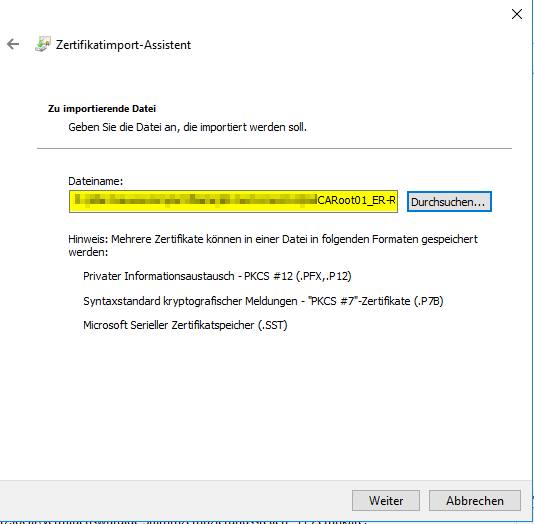Click the Dateiname label
The width and height of the screenshot is (534, 524).
[96, 181]
